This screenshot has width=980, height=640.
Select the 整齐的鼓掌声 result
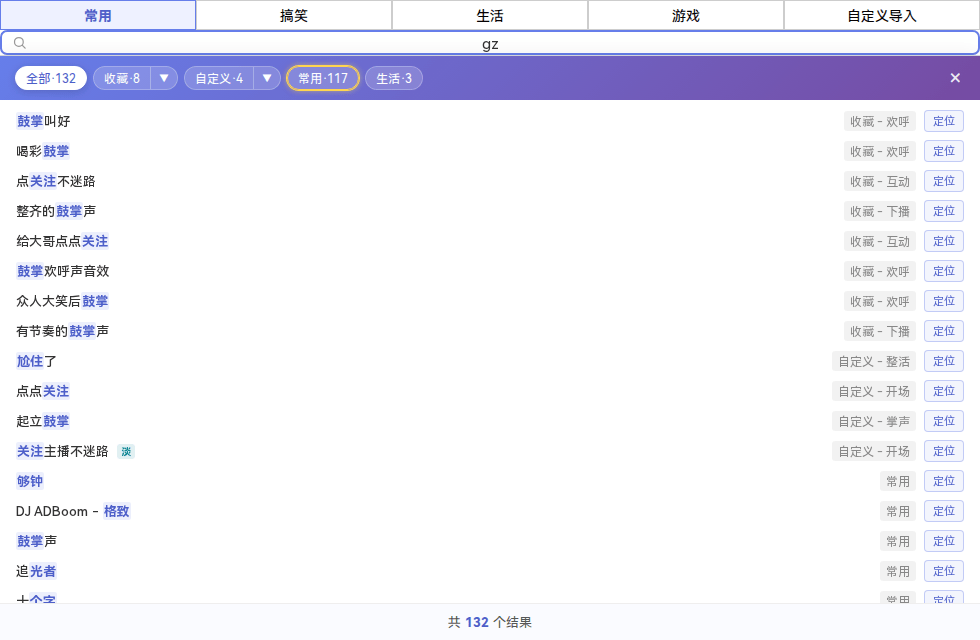point(56,211)
